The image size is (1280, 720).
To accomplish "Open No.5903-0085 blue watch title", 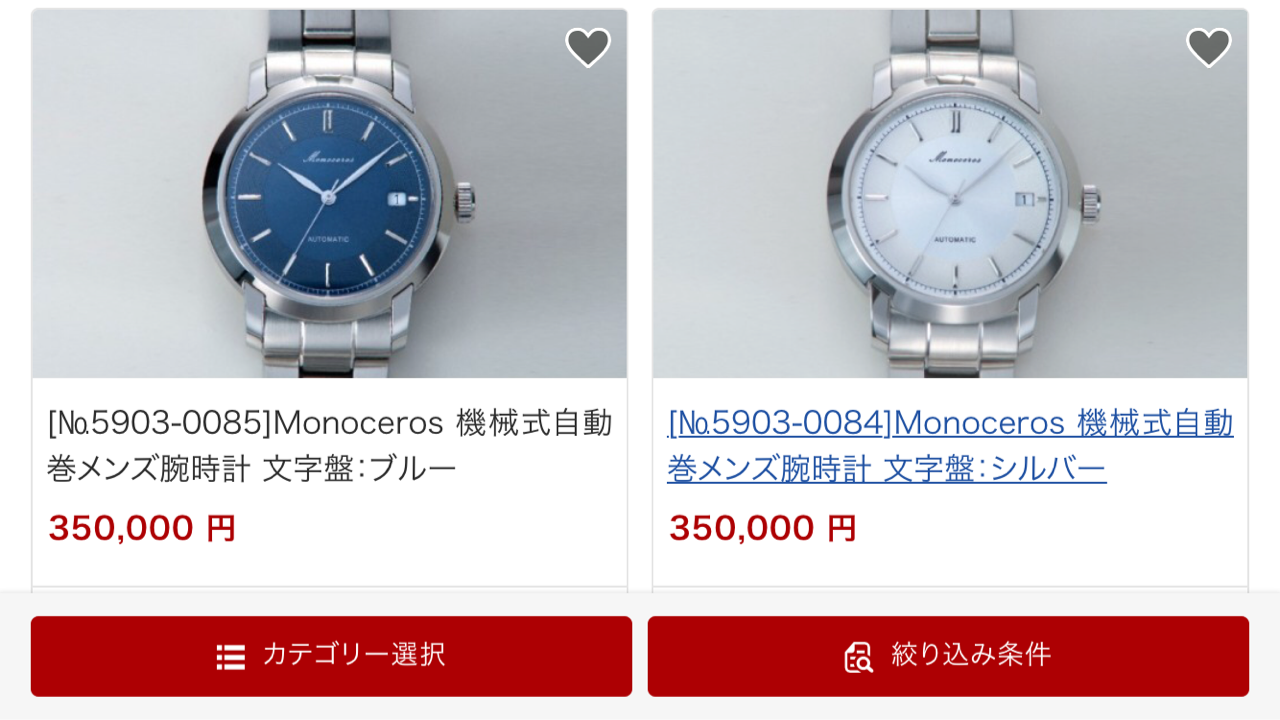I will (330, 446).
